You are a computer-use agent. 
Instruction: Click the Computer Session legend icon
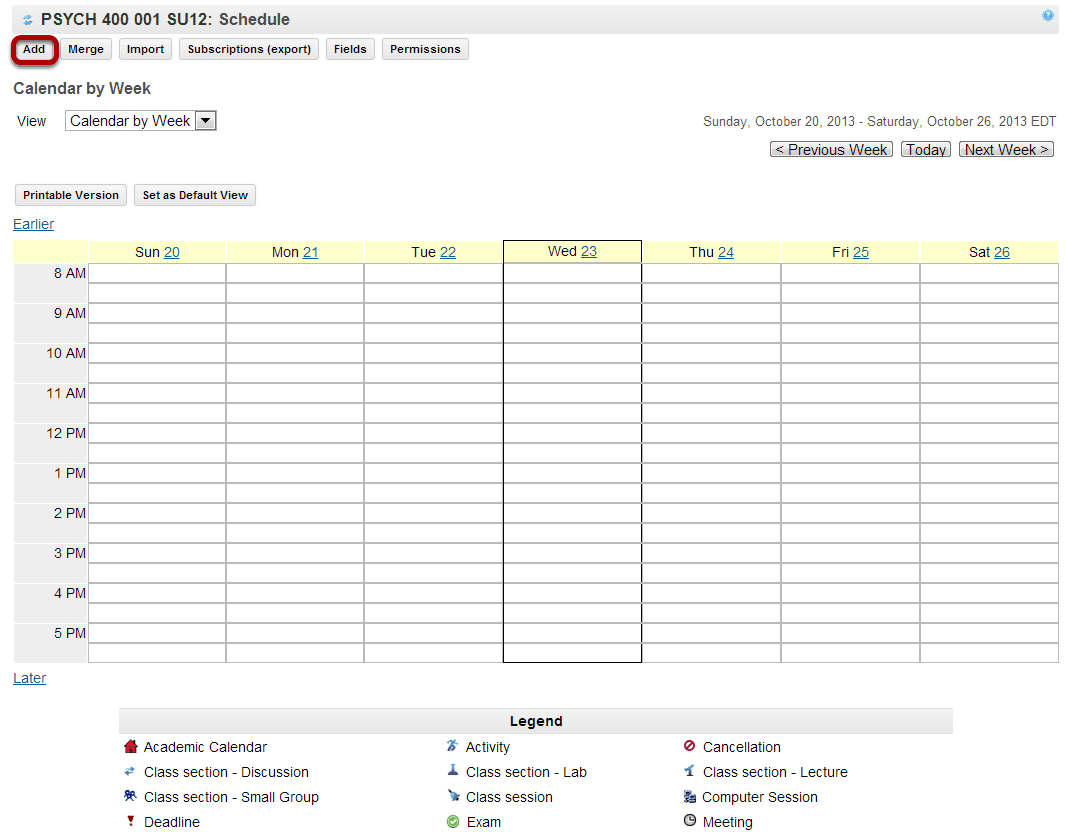pos(689,797)
